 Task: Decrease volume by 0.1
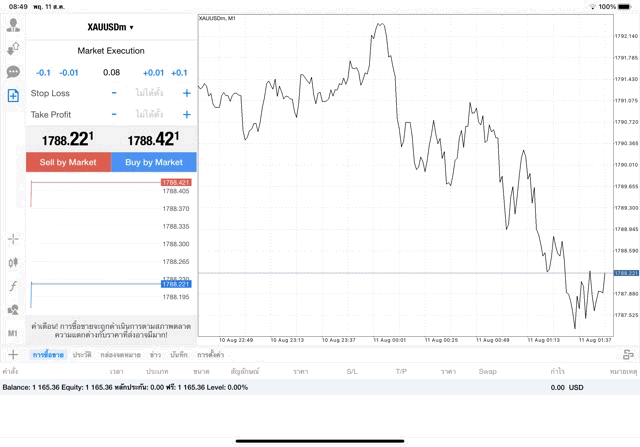(43, 73)
